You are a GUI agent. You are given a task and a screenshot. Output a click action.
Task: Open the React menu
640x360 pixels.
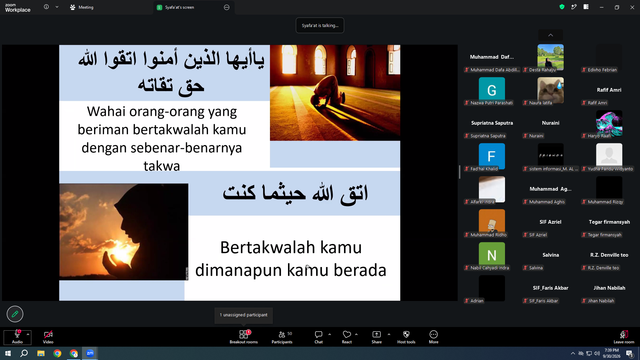click(347, 337)
